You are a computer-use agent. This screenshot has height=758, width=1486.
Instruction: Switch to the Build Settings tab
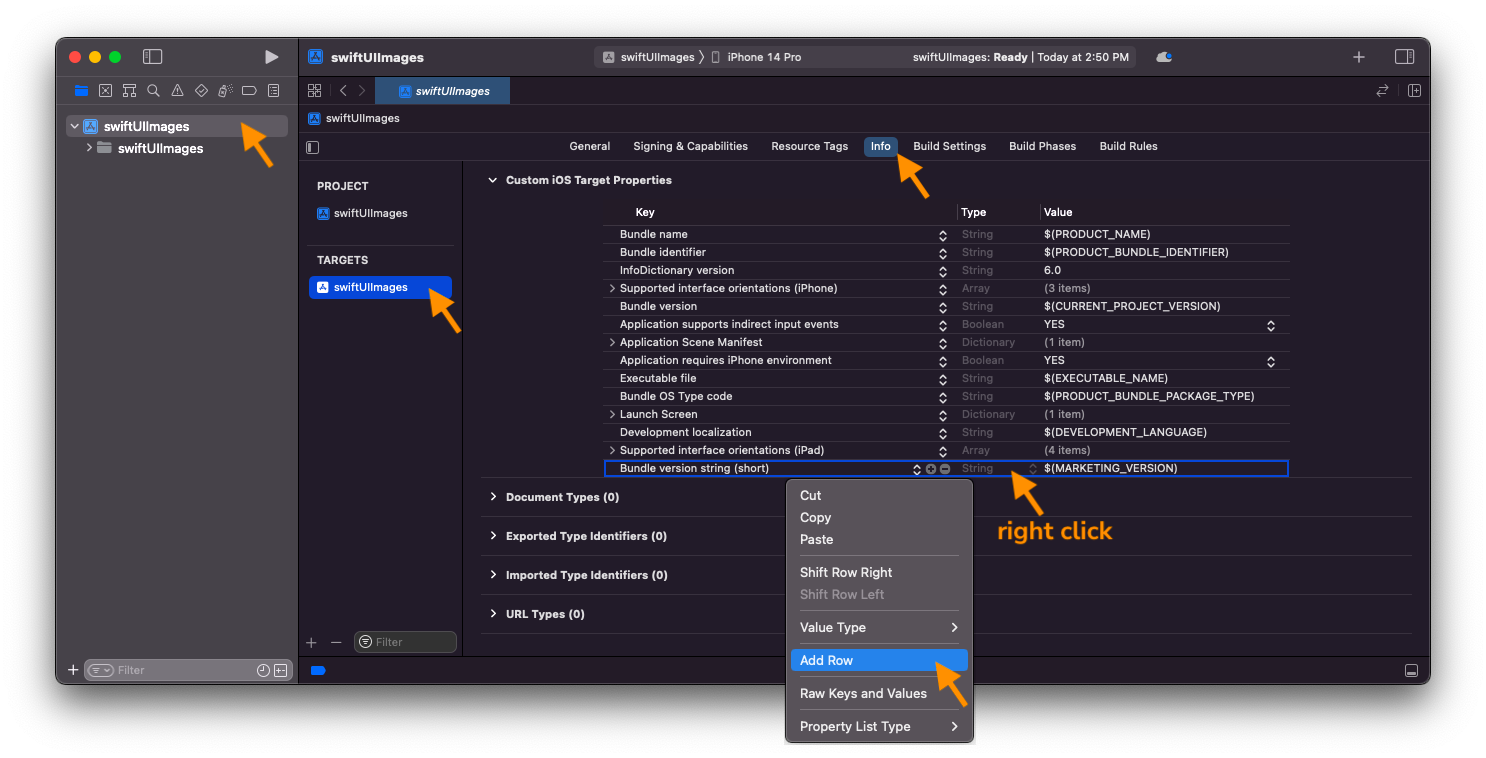949,146
